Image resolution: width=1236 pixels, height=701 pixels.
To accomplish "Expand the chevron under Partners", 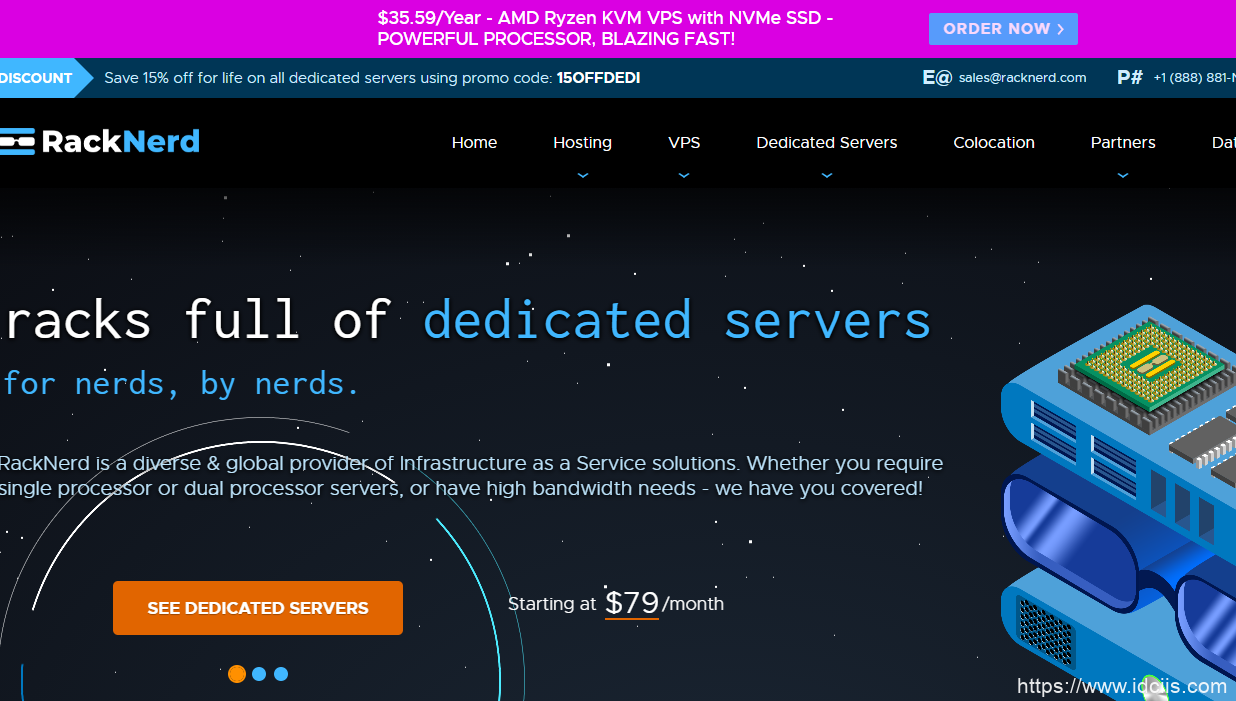I will (1123, 175).
